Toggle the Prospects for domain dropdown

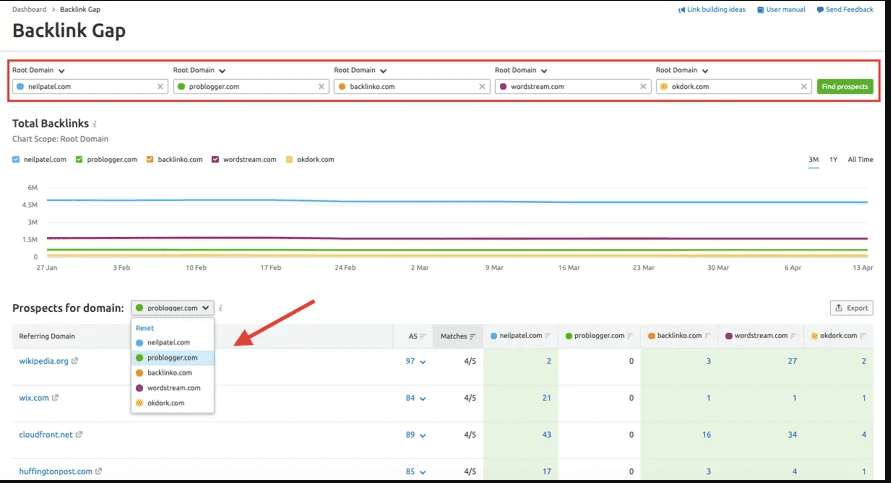[173, 308]
